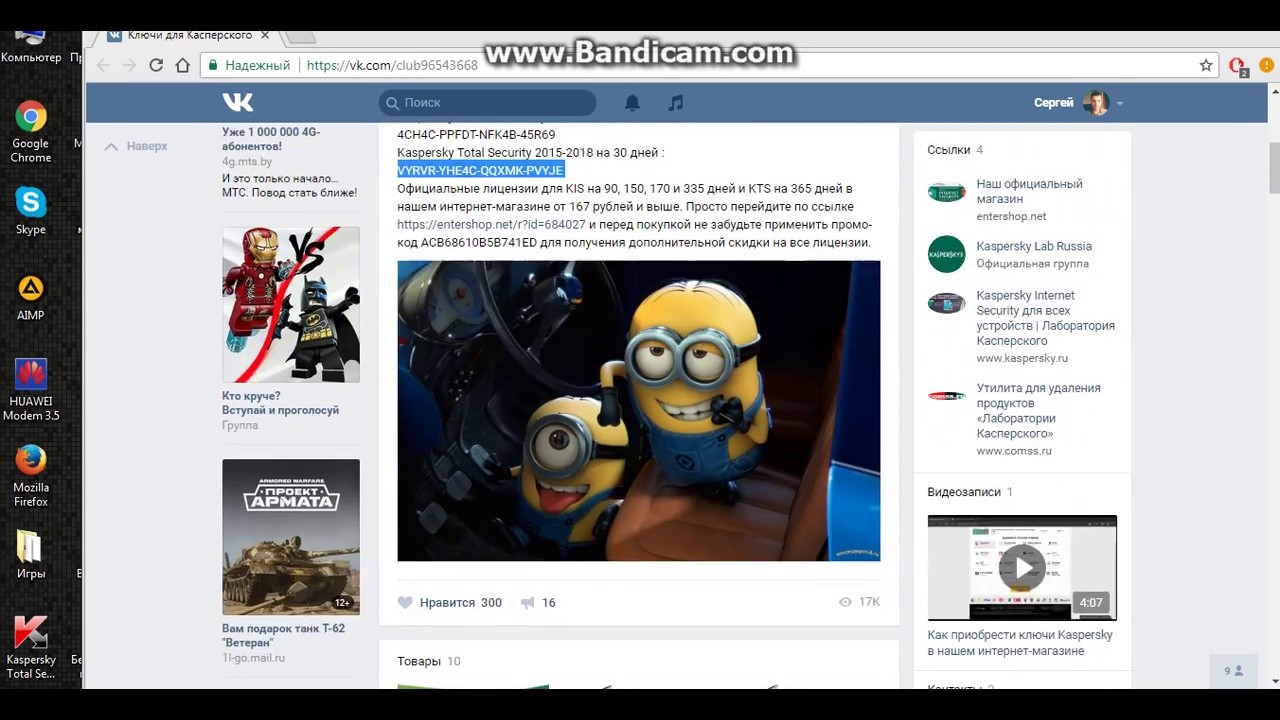Open Уже 1 000 000 4G-абонентов ad

pos(271,139)
